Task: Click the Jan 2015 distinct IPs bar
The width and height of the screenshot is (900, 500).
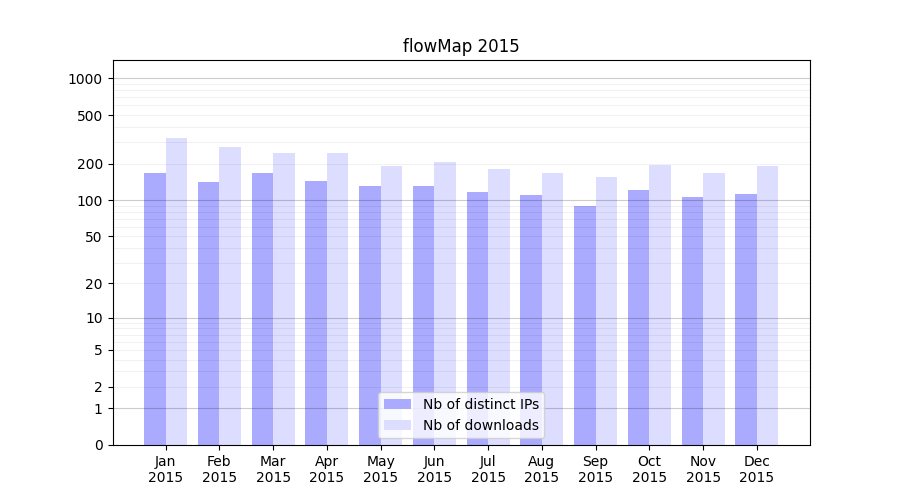Action: pyautogui.click(x=155, y=309)
